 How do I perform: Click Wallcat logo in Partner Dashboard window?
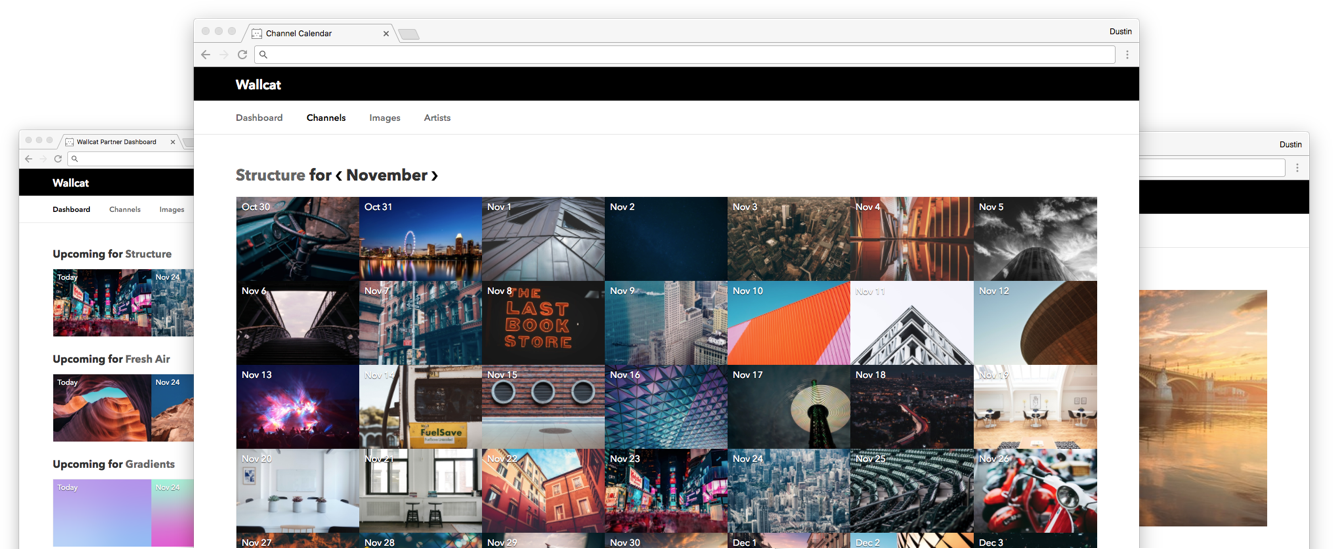pos(71,183)
